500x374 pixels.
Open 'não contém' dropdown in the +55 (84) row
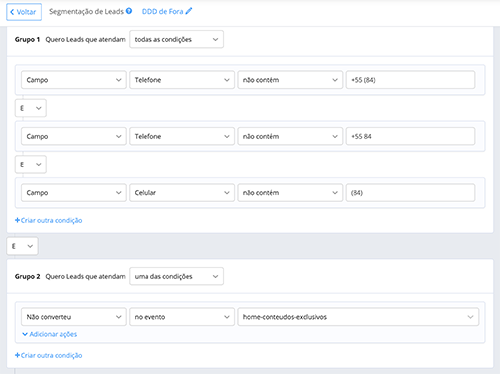(290, 80)
